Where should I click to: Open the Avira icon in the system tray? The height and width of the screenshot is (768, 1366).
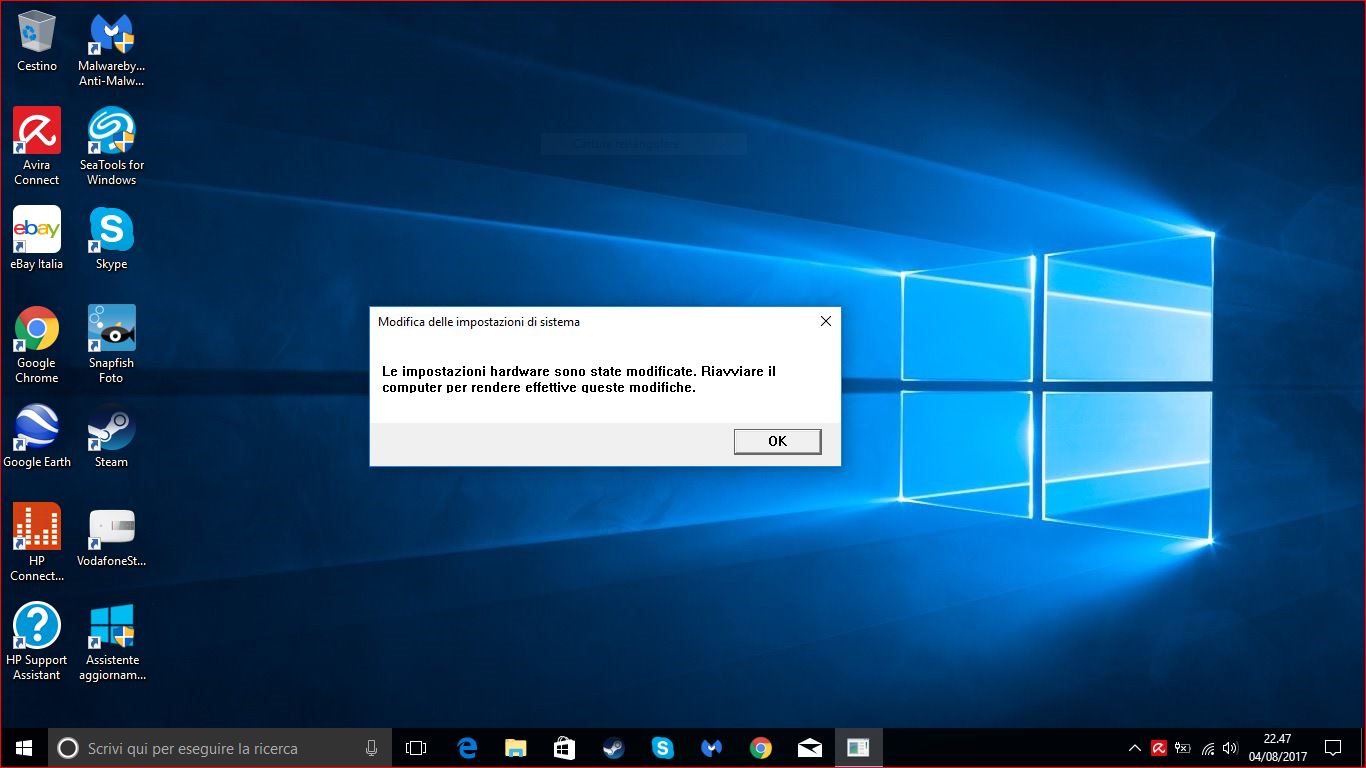pos(1159,748)
